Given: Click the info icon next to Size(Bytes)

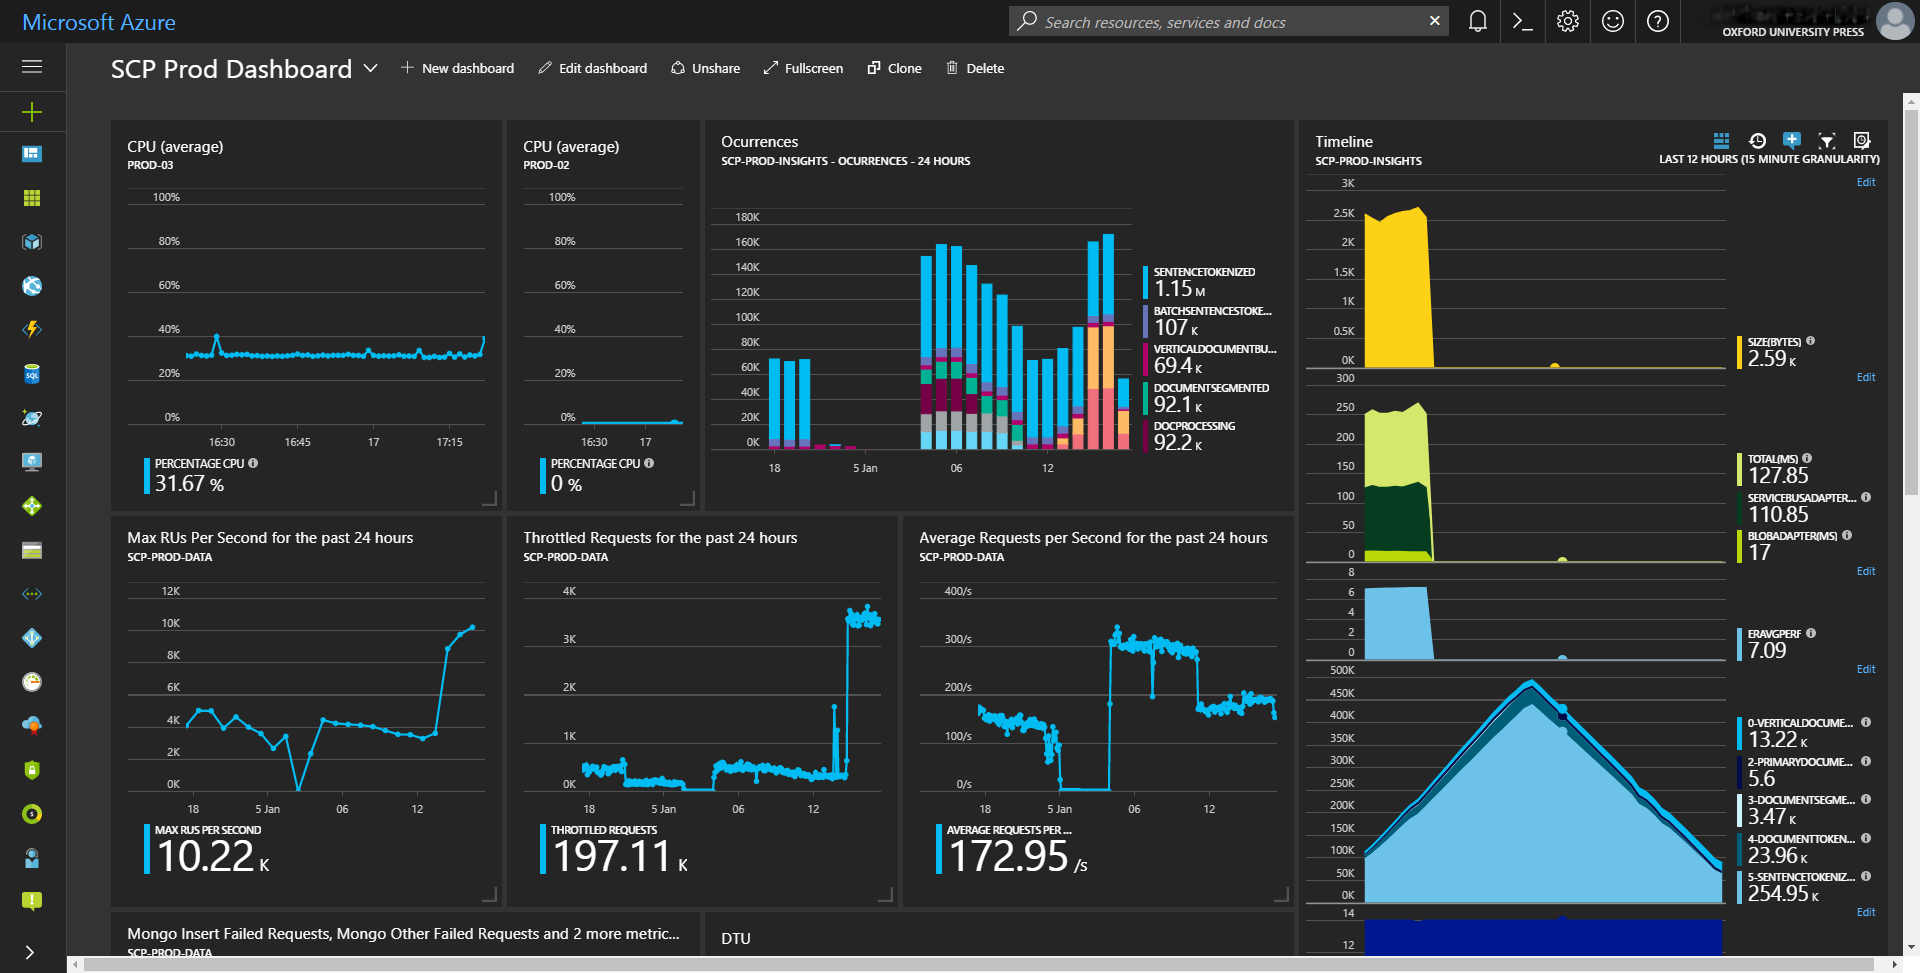Looking at the screenshot, I should click(1811, 341).
